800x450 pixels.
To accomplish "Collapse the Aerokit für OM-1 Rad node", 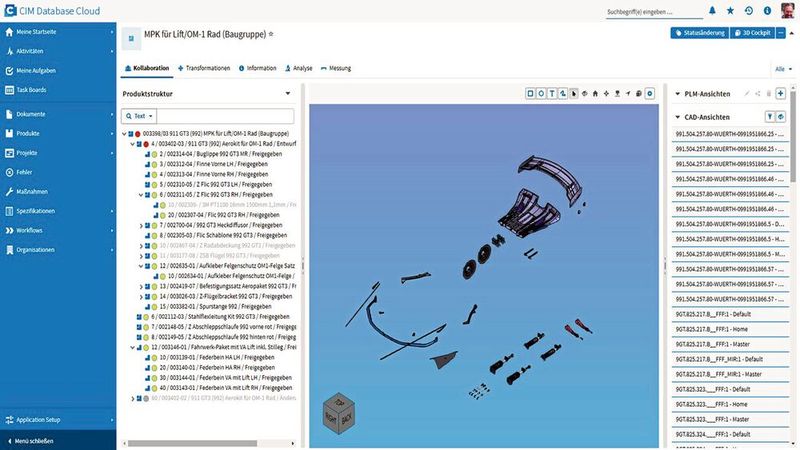I will click(132, 144).
